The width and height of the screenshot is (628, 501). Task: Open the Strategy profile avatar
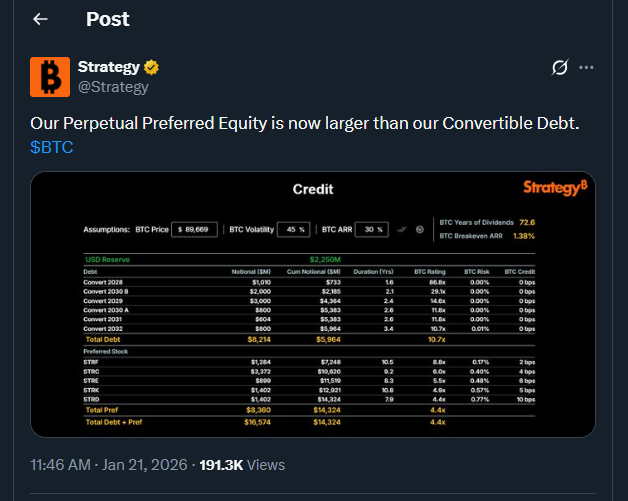[49, 77]
